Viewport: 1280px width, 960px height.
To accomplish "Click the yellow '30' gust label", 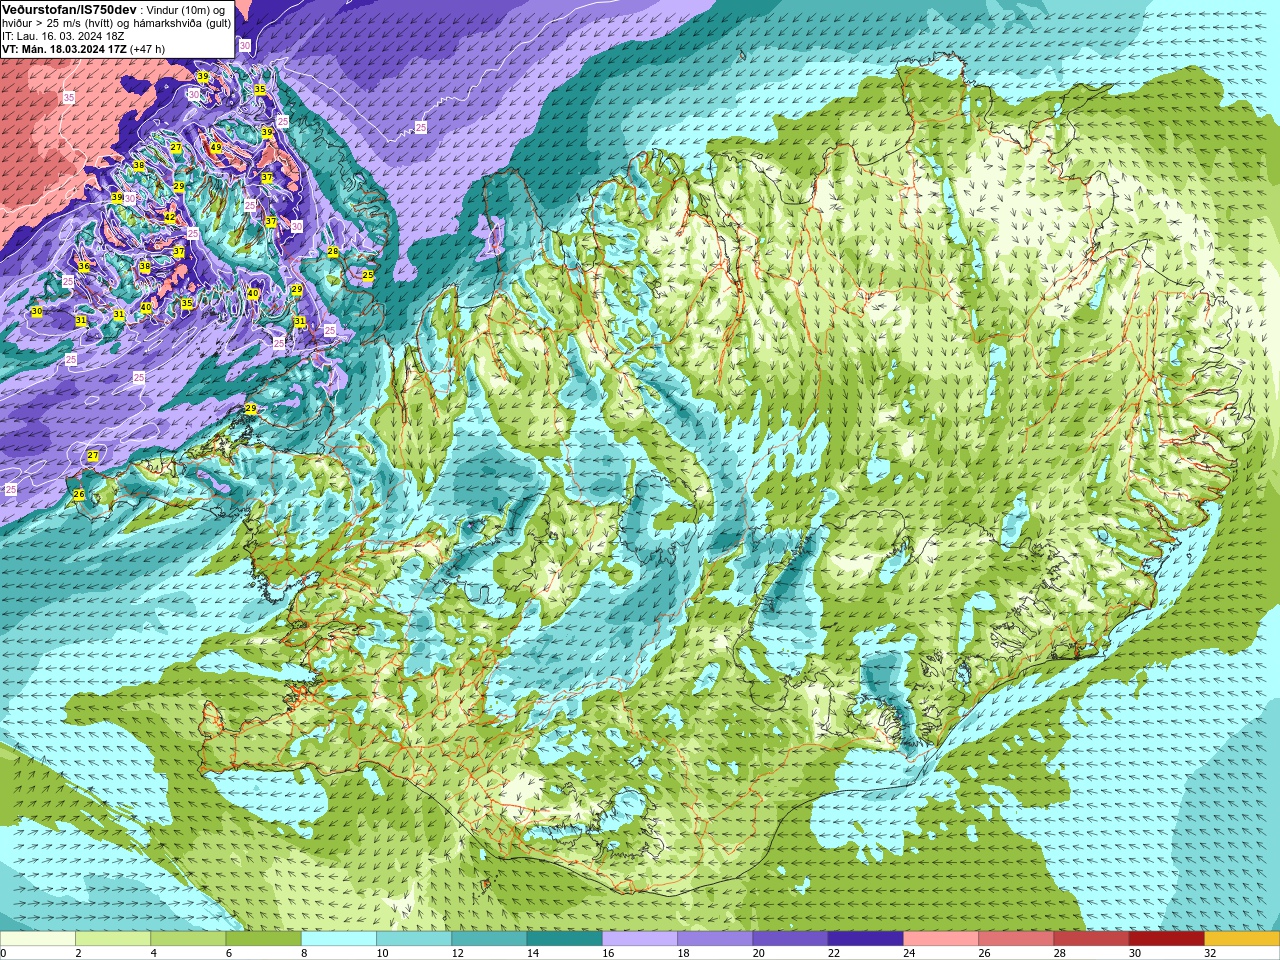I will point(37,312).
